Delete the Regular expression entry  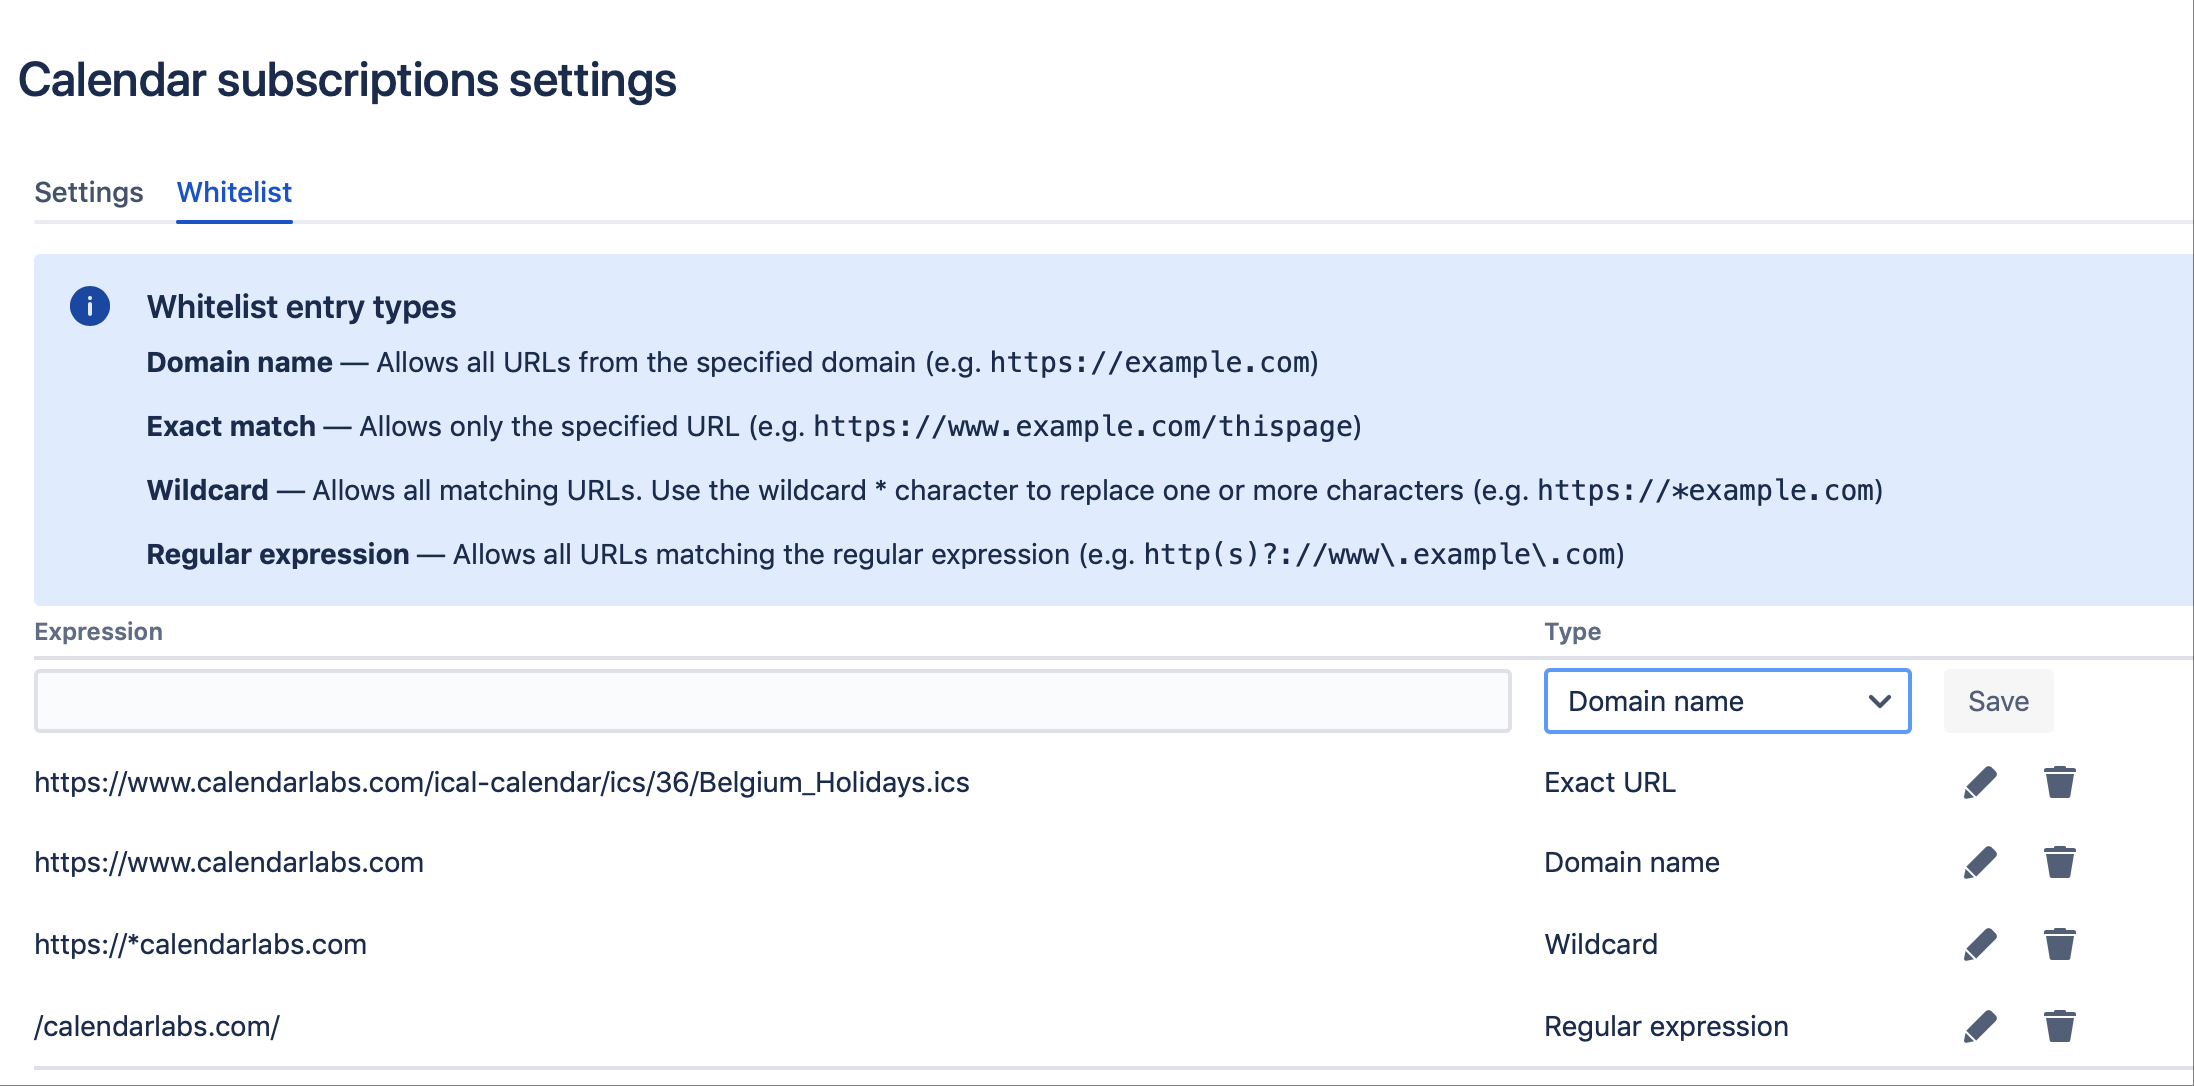click(x=2059, y=1027)
